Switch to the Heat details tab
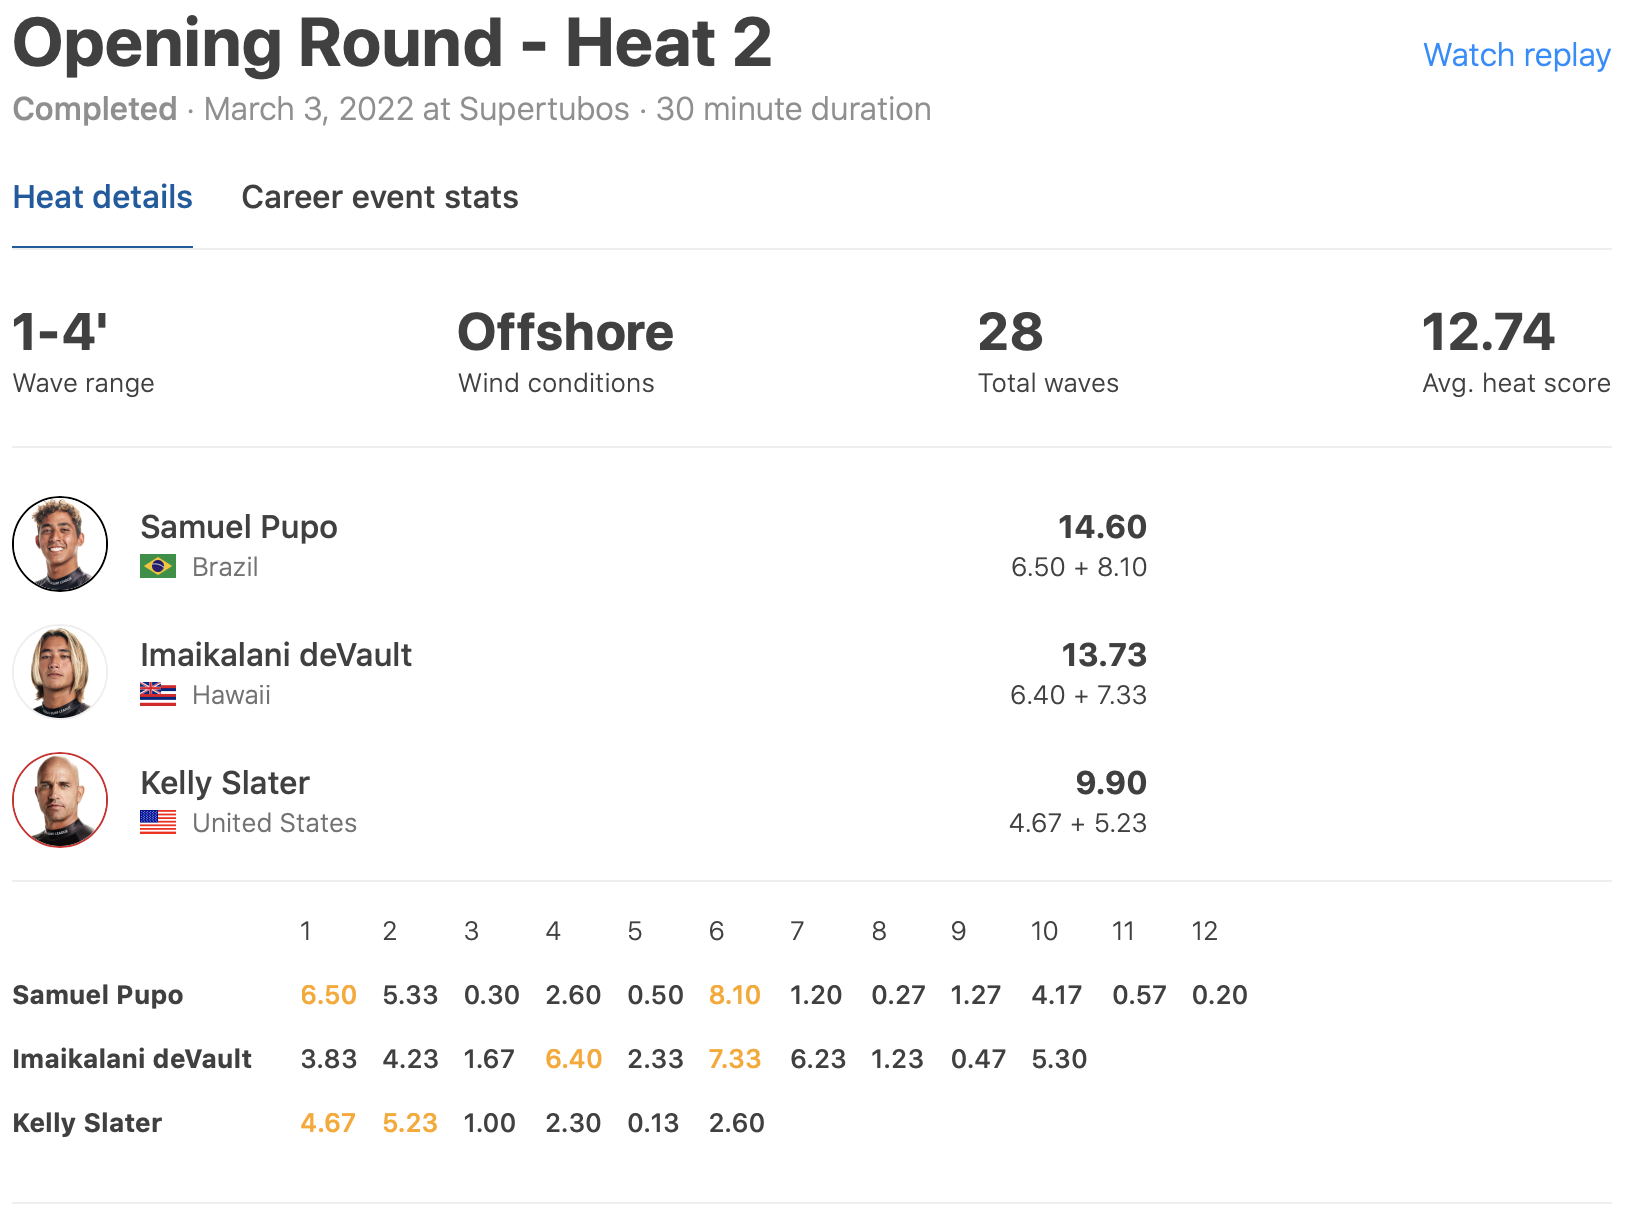This screenshot has height=1218, width=1646. [x=102, y=197]
